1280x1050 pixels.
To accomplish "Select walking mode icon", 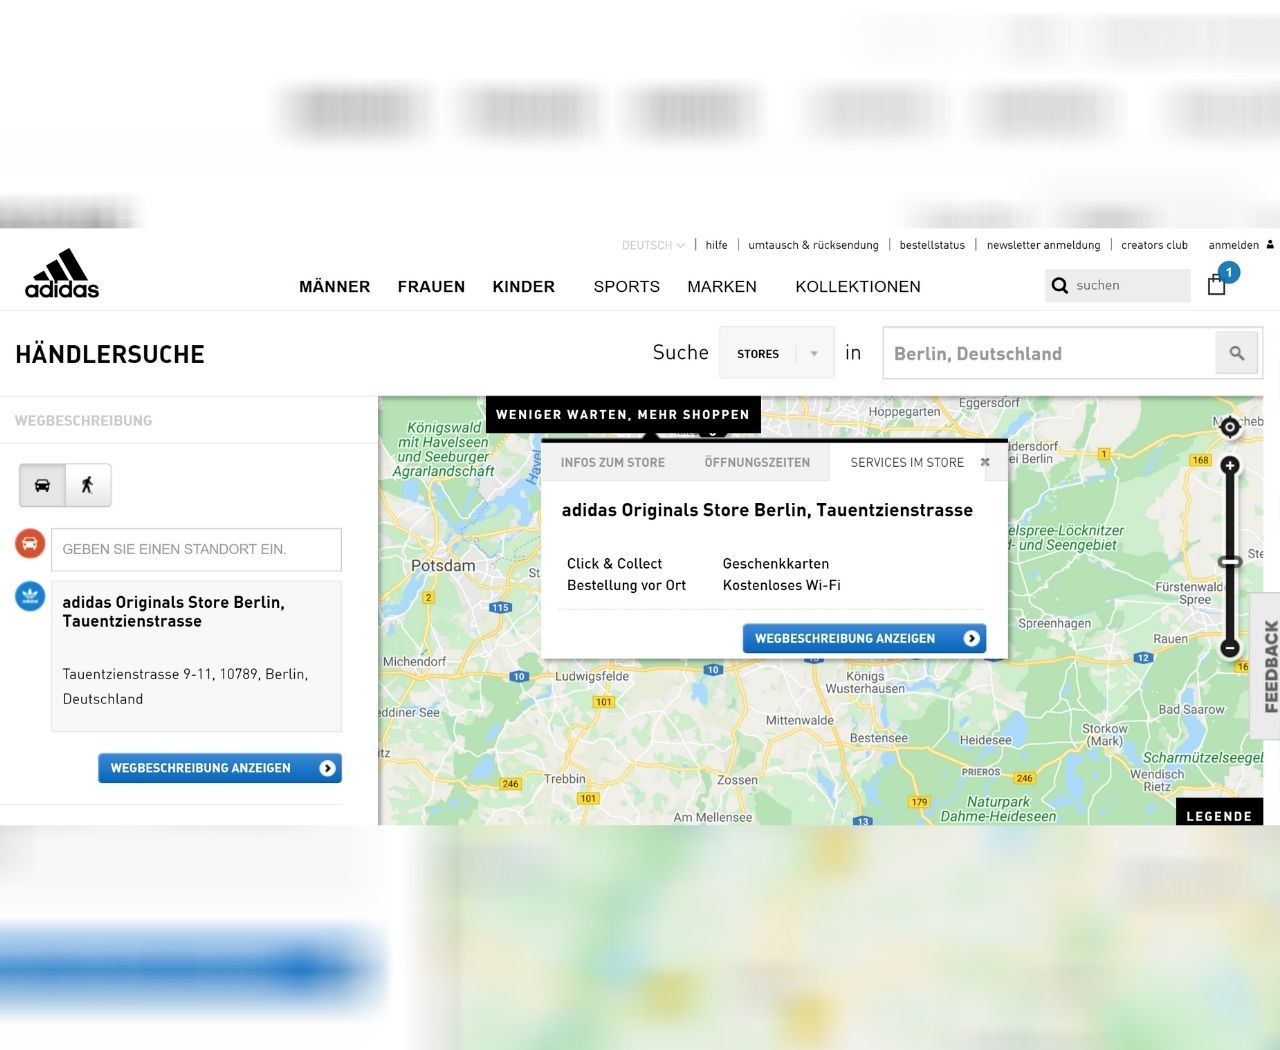I will [88, 485].
